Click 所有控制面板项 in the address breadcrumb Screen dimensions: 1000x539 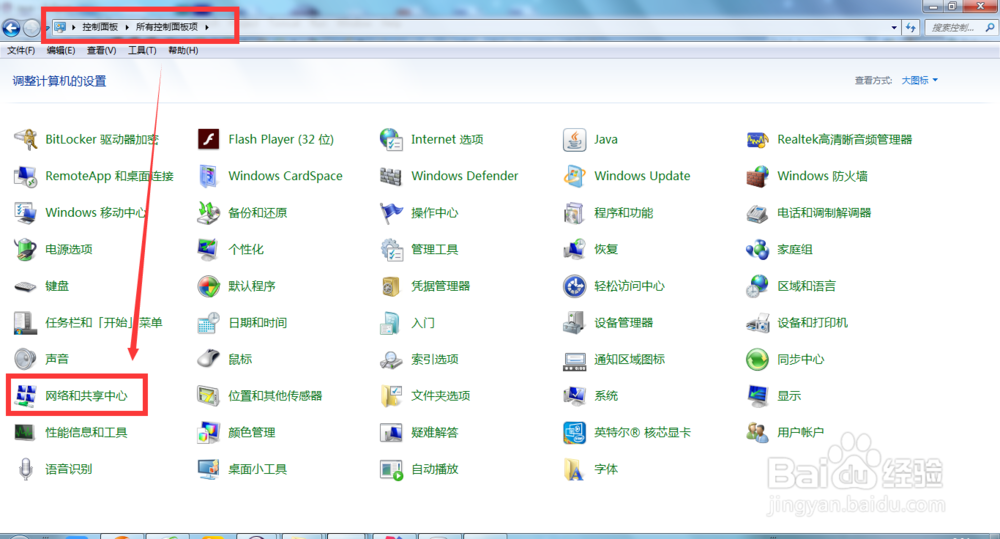coord(167,27)
